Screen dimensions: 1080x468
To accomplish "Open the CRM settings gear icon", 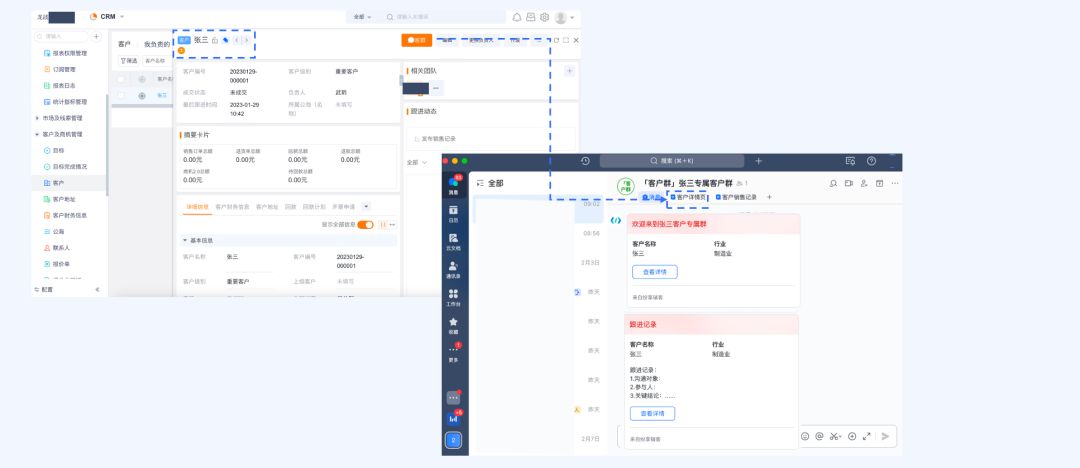I will [x=544, y=17].
